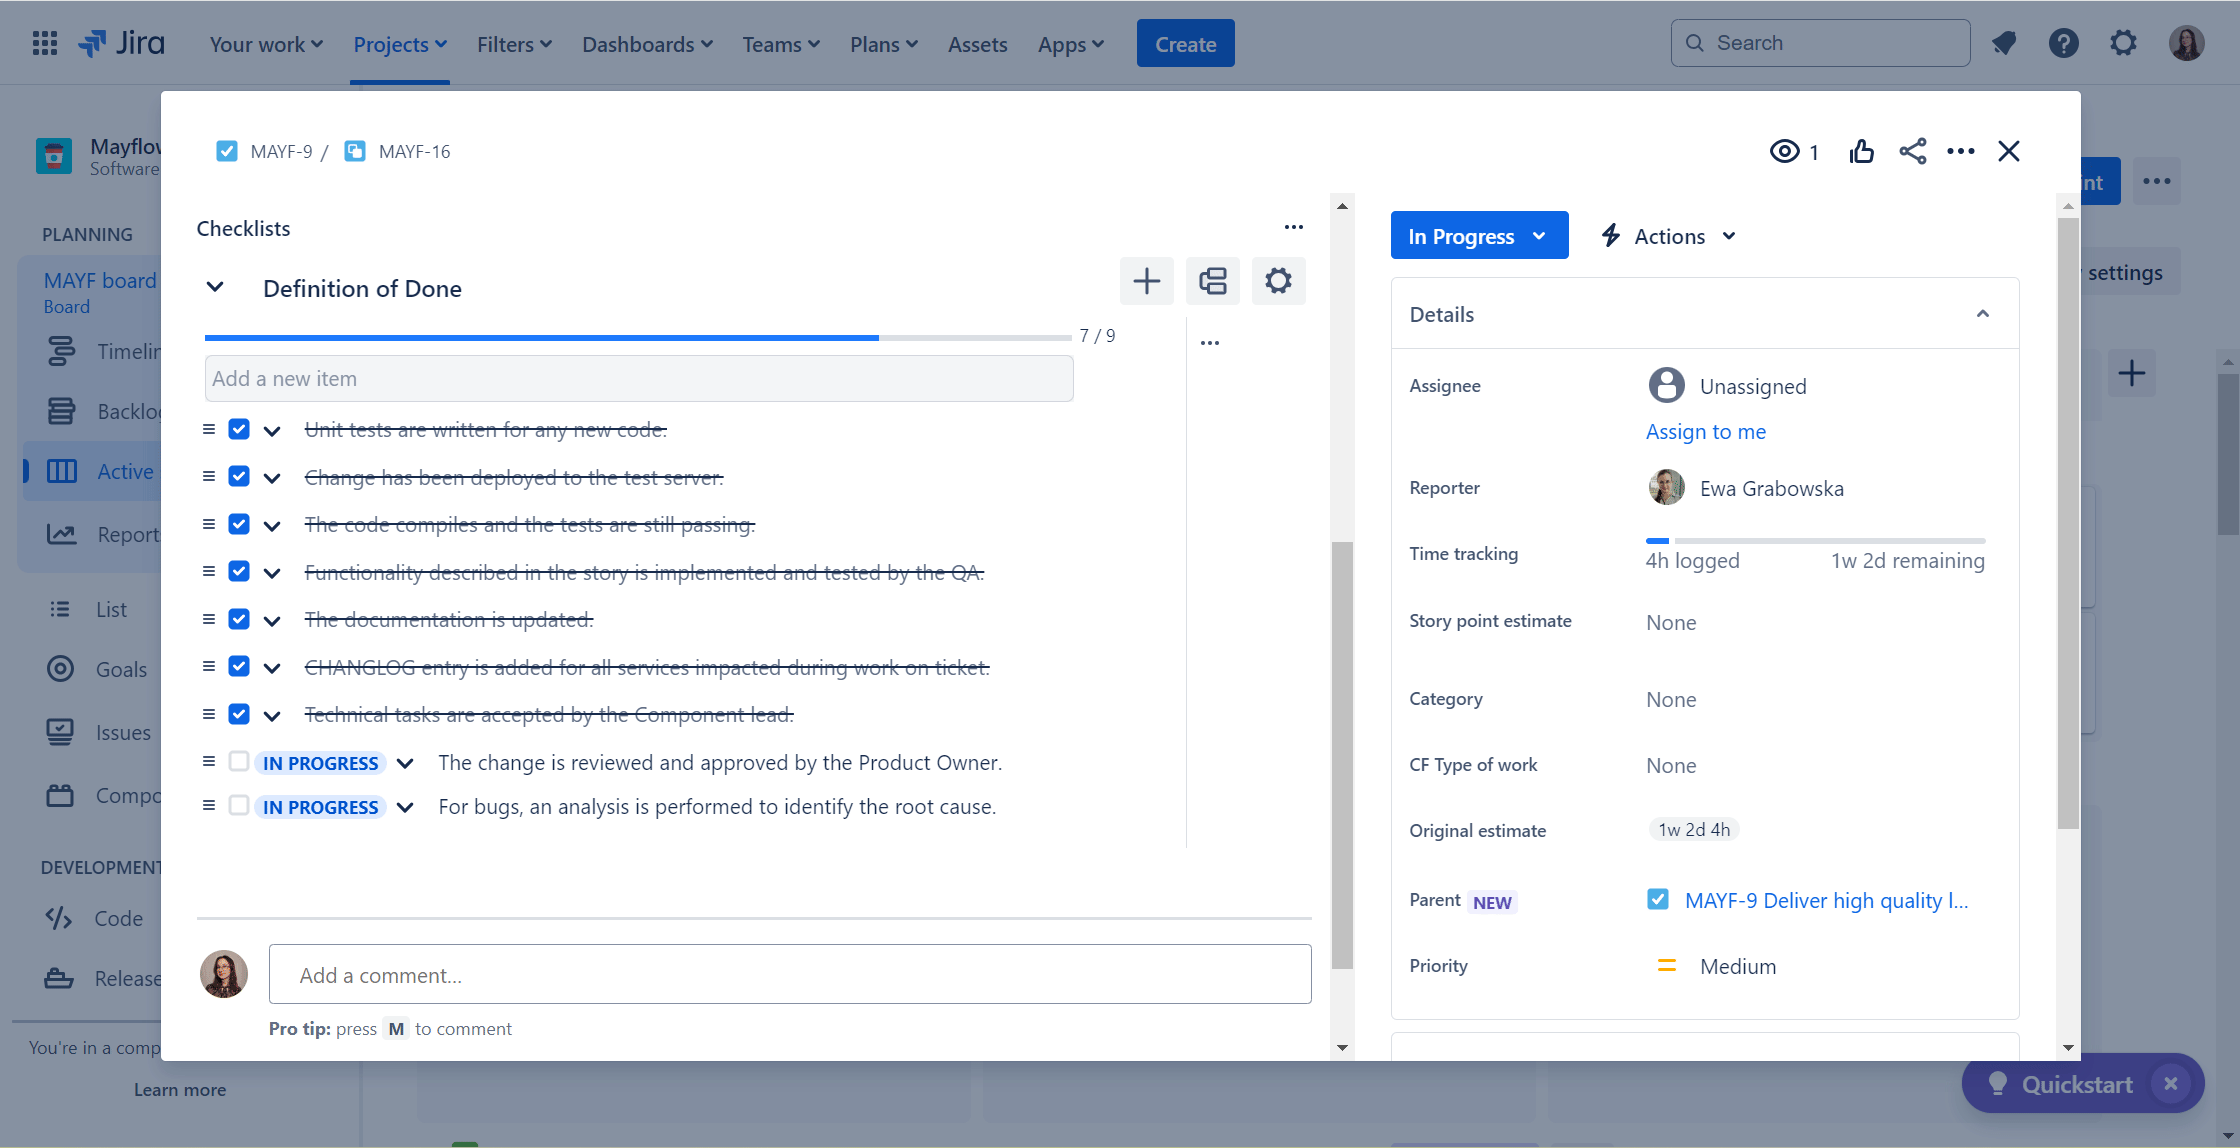The image size is (2240, 1148).
Task: Open the Filters menu
Action: pos(514,44)
